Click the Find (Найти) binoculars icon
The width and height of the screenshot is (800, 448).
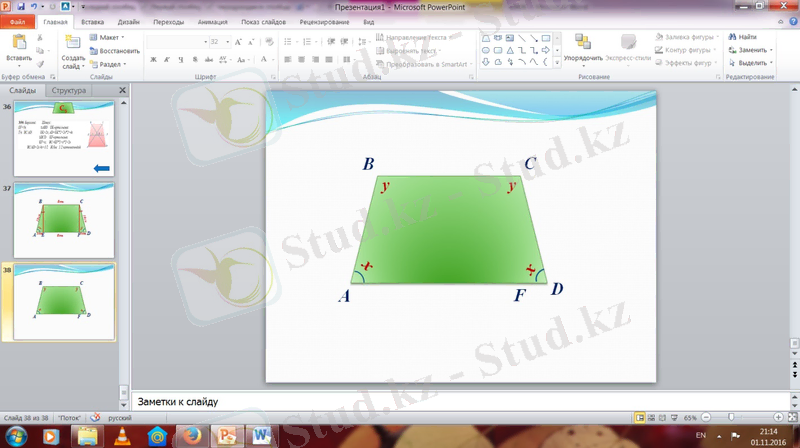(733, 37)
